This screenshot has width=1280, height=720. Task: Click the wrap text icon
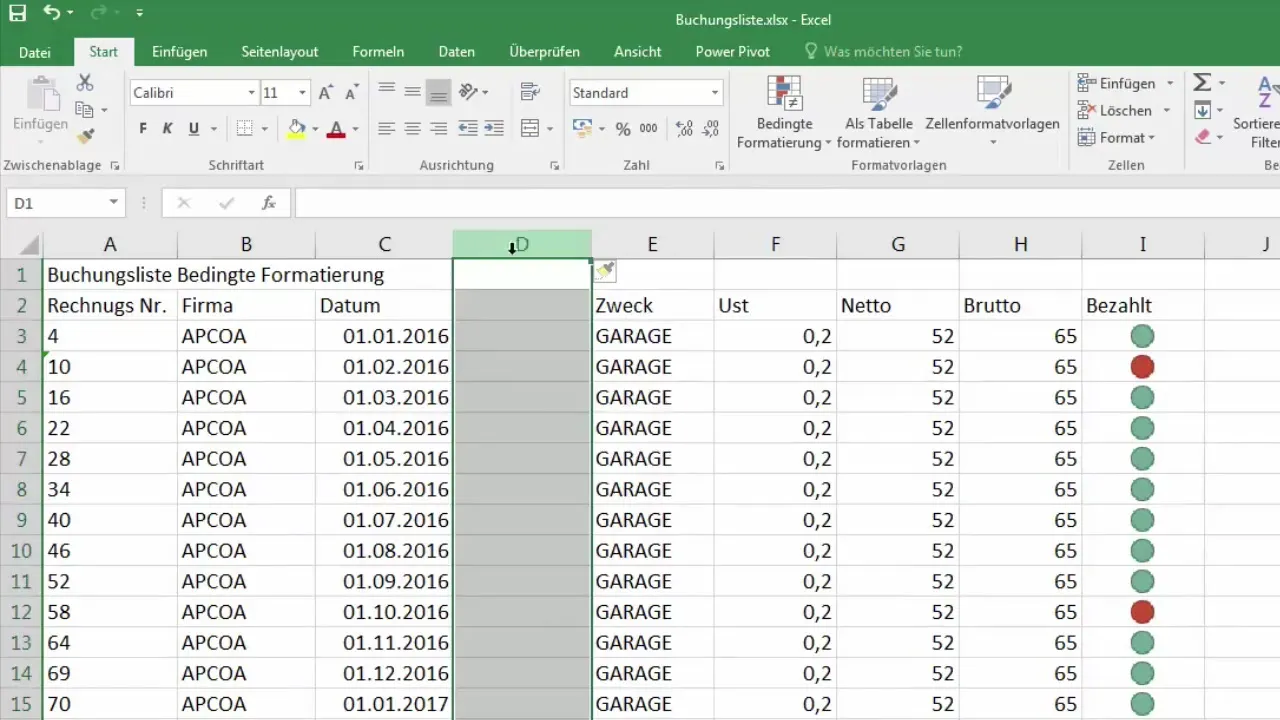coord(530,92)
